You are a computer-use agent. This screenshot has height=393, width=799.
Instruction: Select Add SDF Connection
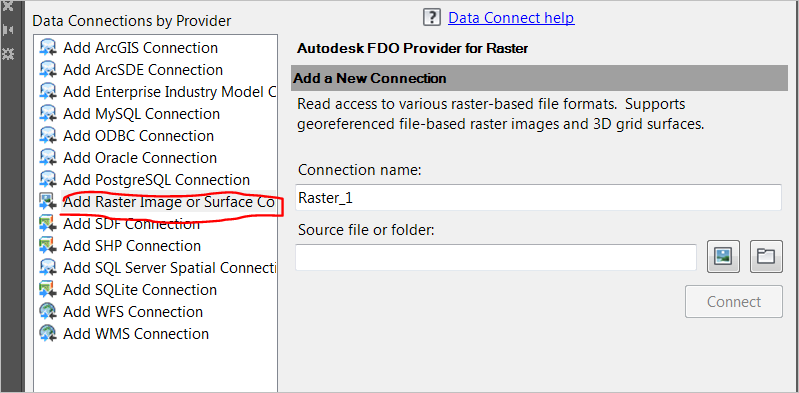click(x=131, y=224)
